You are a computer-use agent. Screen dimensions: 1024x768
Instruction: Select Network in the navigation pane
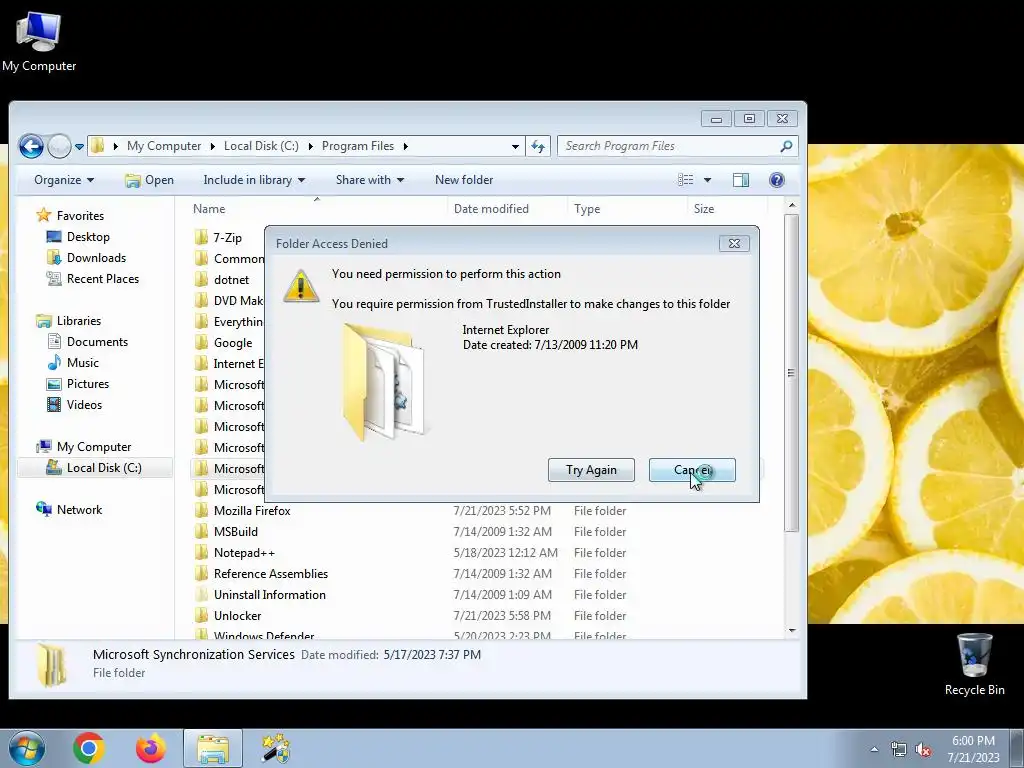[69, 509]
